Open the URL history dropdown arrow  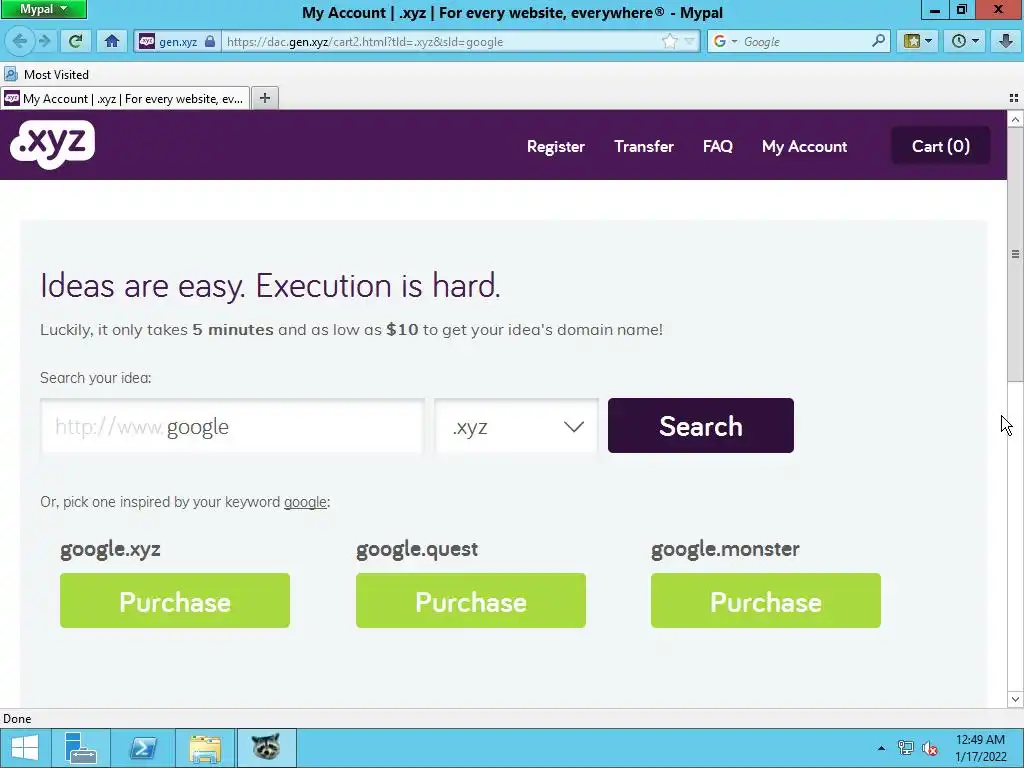[x=689, y=41]
